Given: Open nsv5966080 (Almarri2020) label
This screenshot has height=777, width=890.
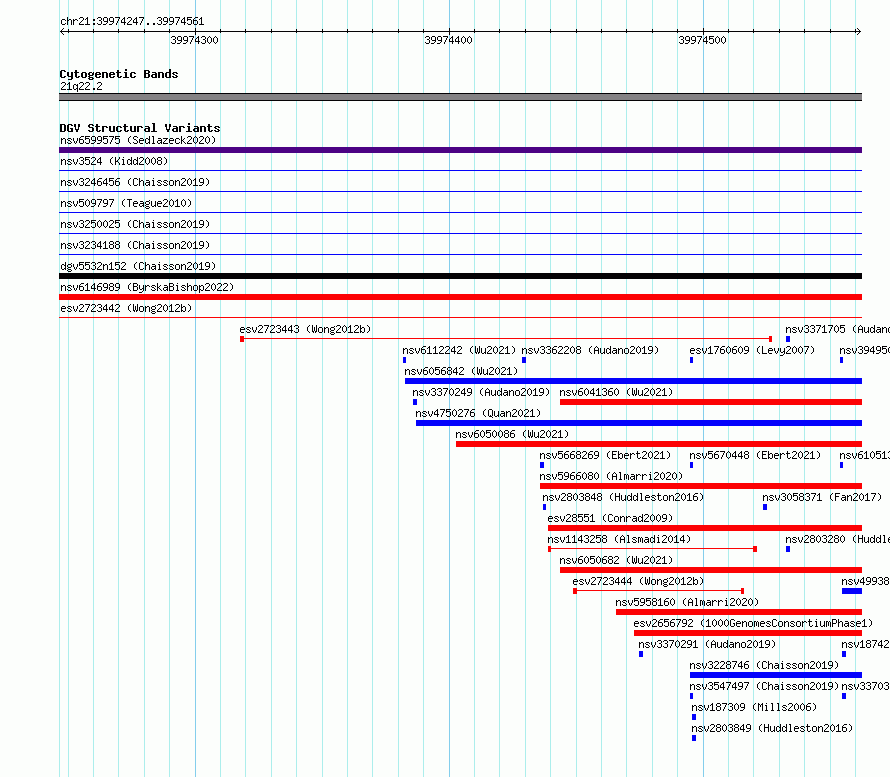Looking at the screenshot, I should (611, 476).
